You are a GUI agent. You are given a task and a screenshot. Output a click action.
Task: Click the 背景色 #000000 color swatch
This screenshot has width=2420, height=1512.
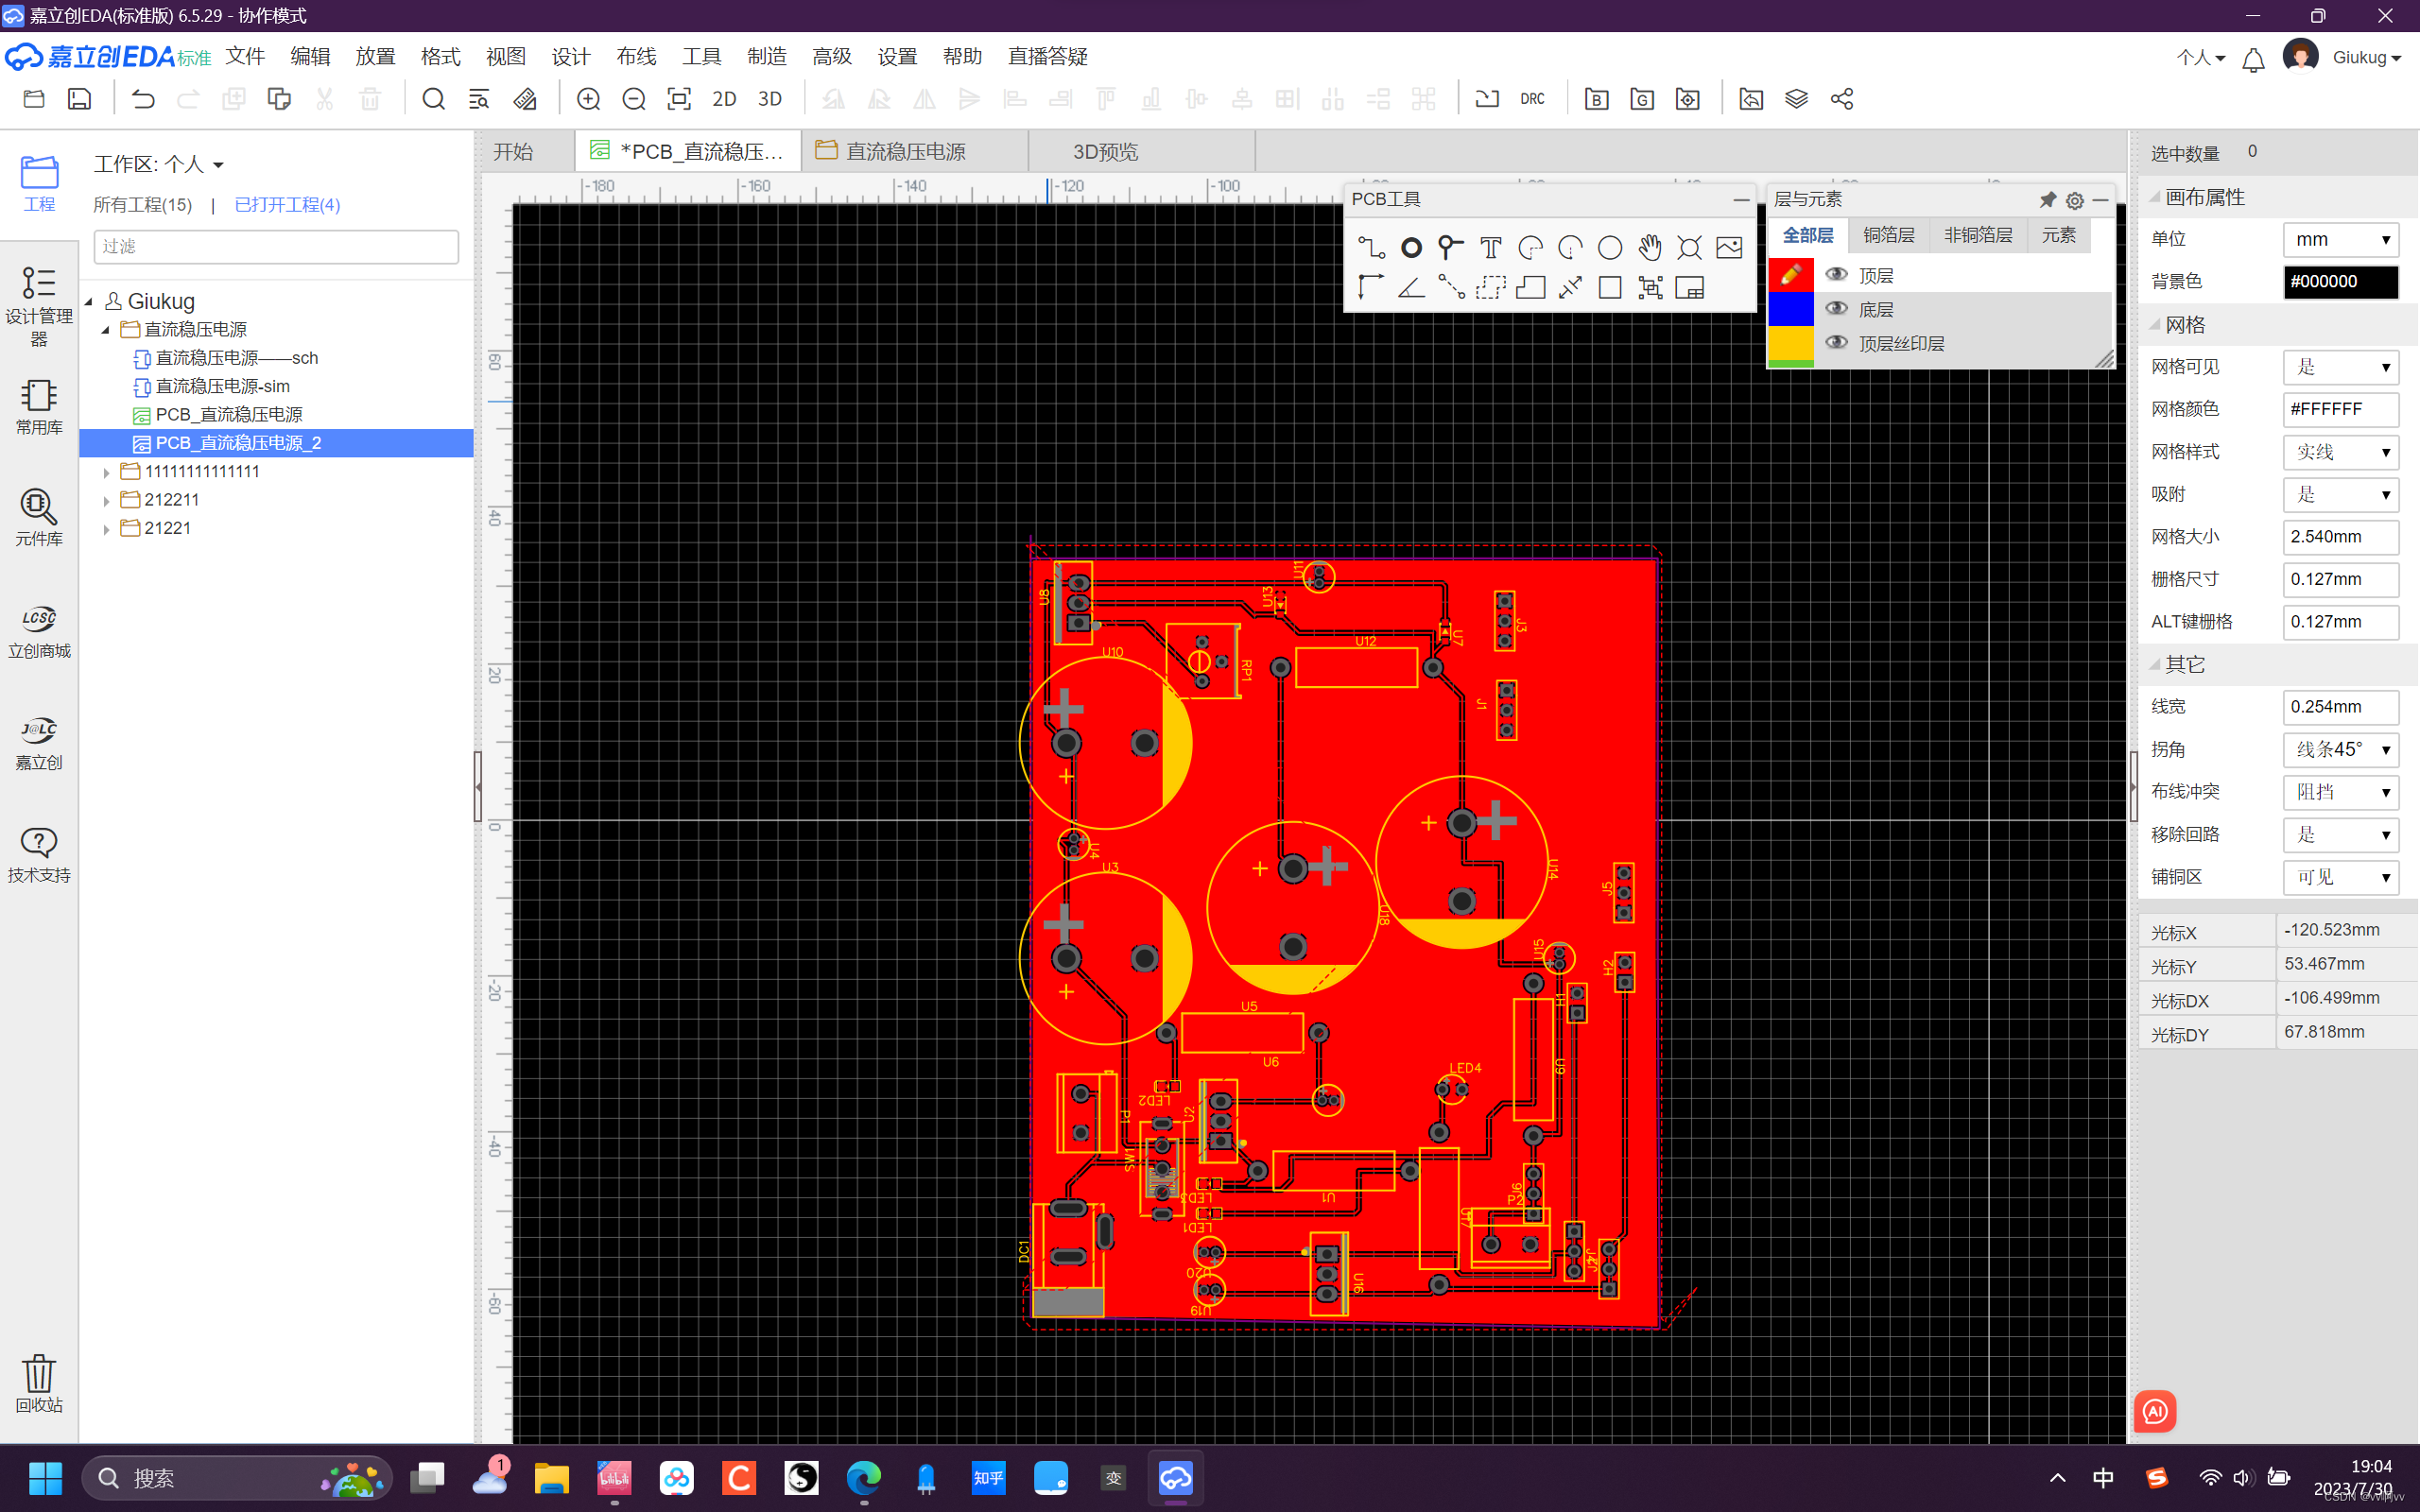(x=2340, y=282)
